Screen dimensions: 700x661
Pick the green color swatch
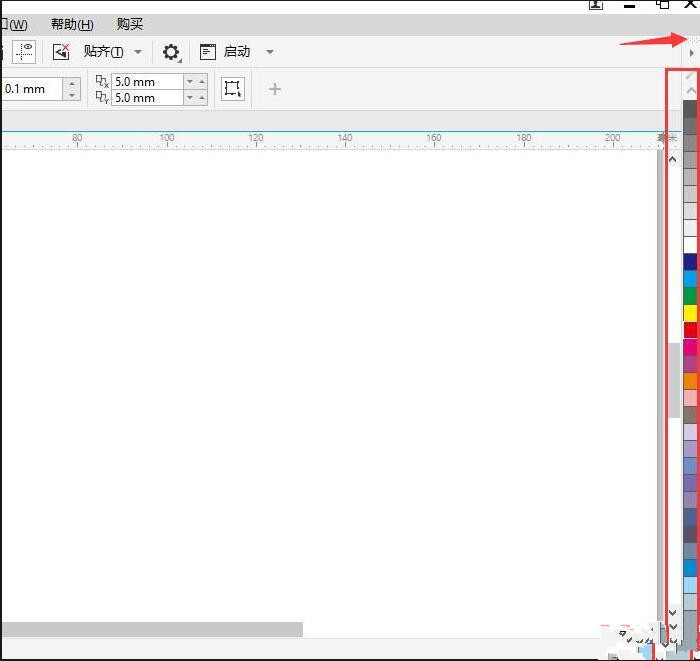point(690,296)
